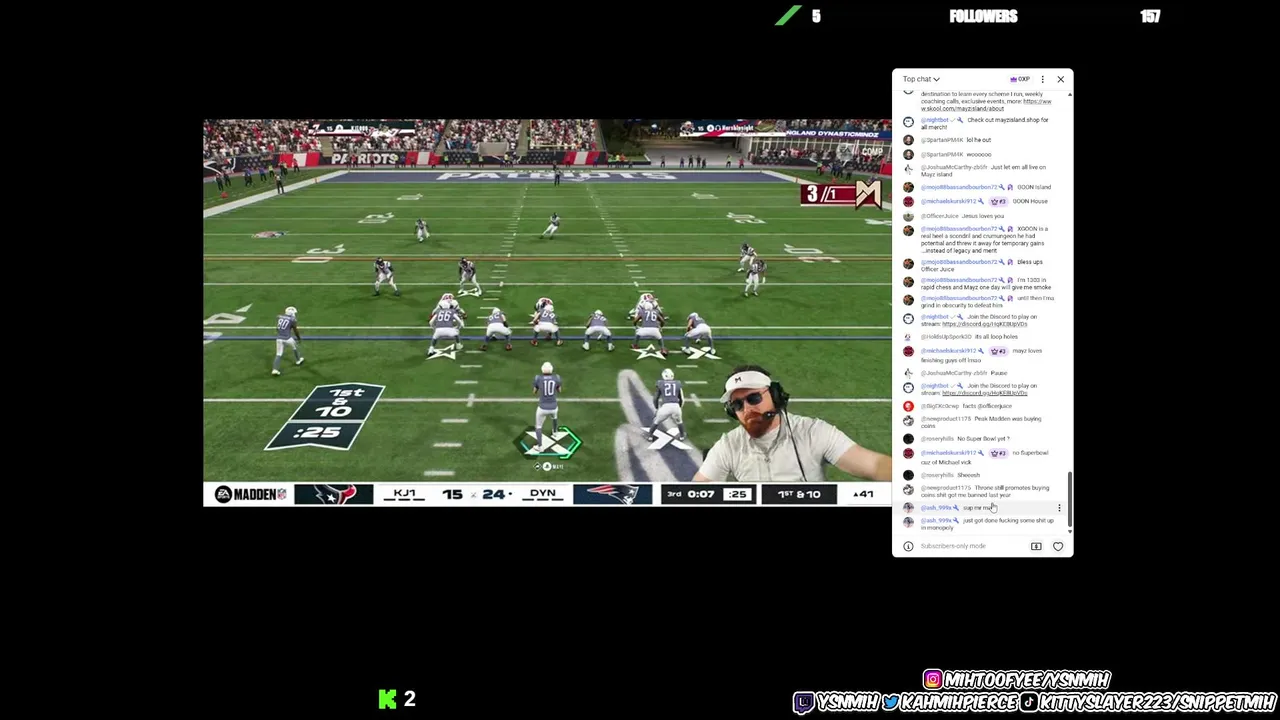Click the #3 badge on 'mayz loves' message
1280x720 pixels.
[997, 351]
